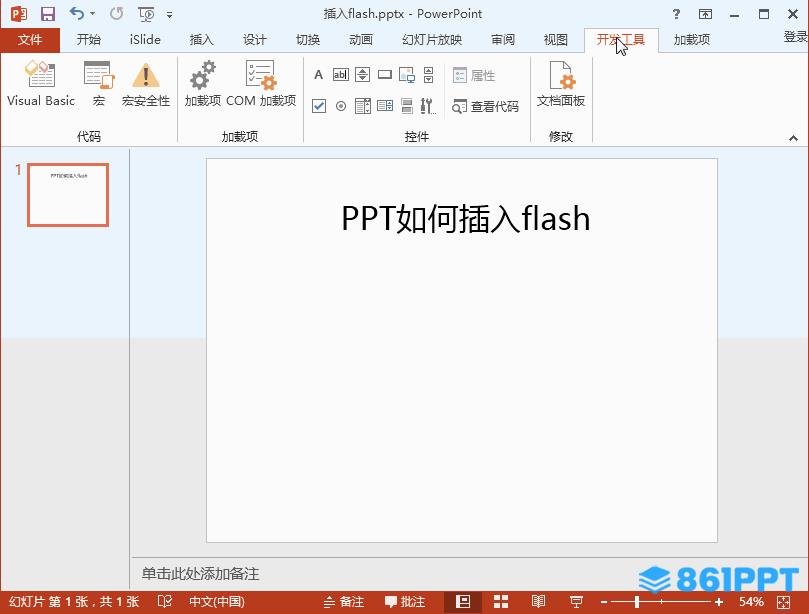Insert a Check Box control
809x614 pixels.
(x=319, y=106)
